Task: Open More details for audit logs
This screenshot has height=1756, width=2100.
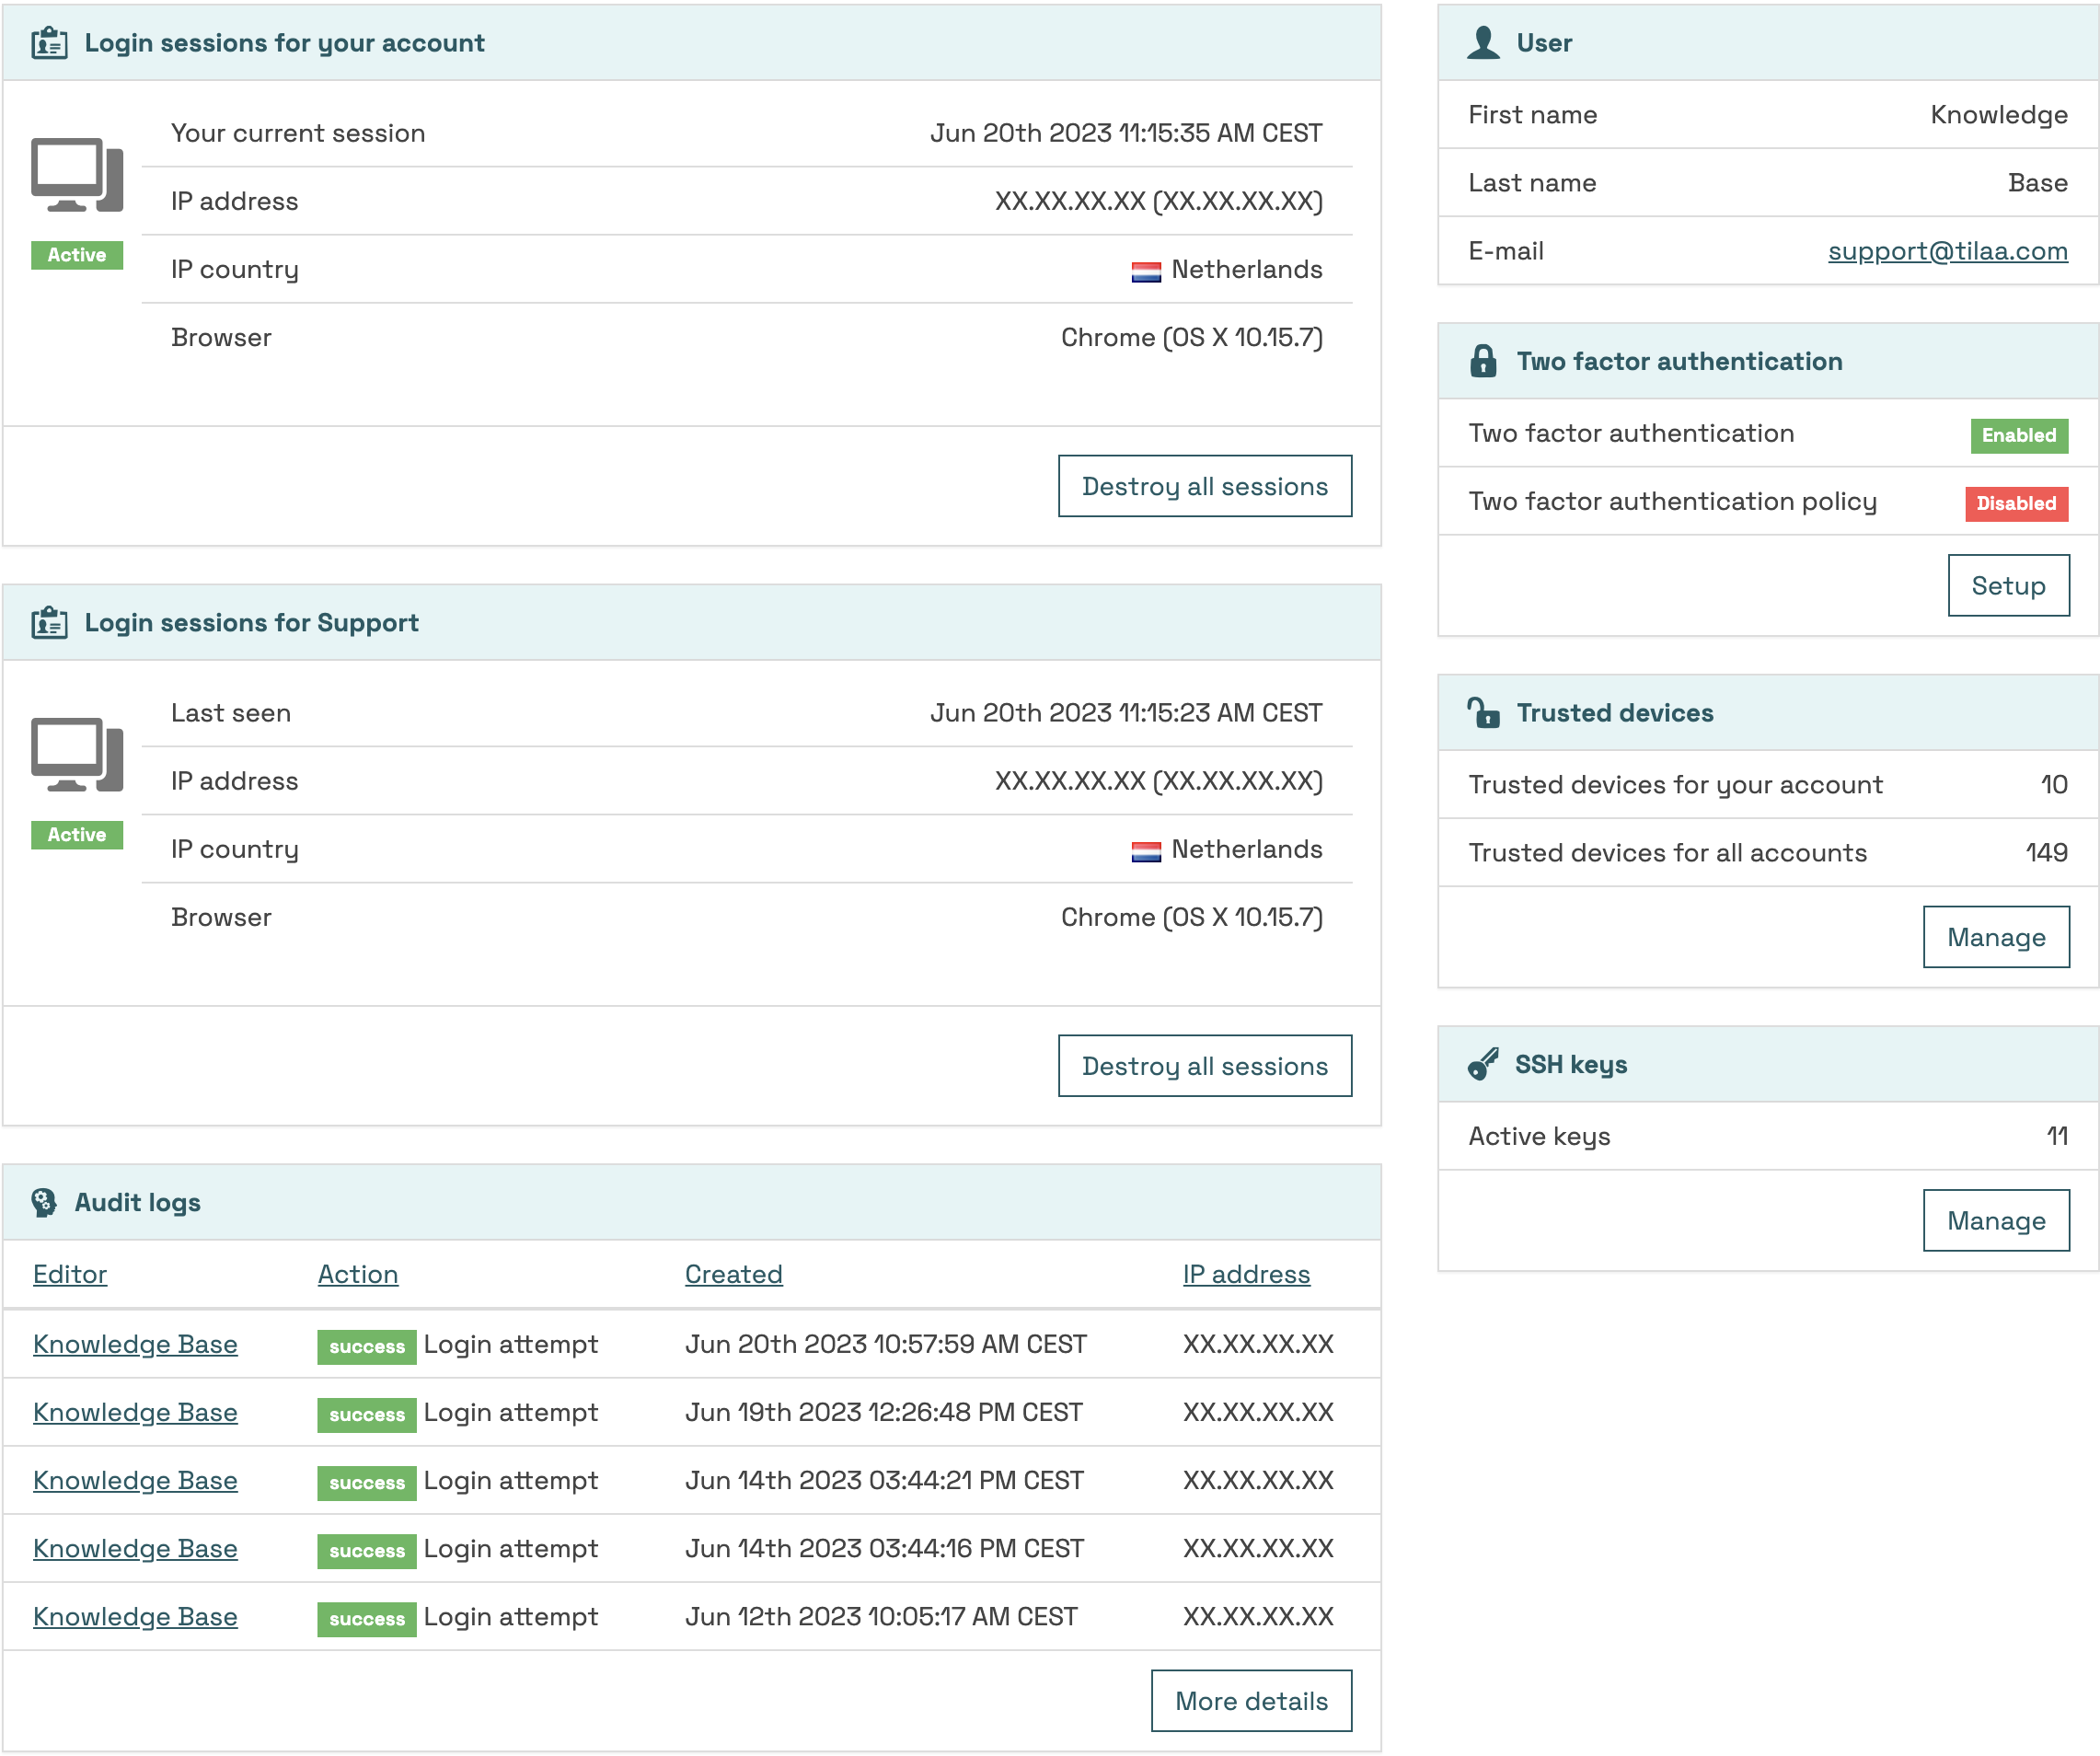Action: (x=1251, y=1700)
